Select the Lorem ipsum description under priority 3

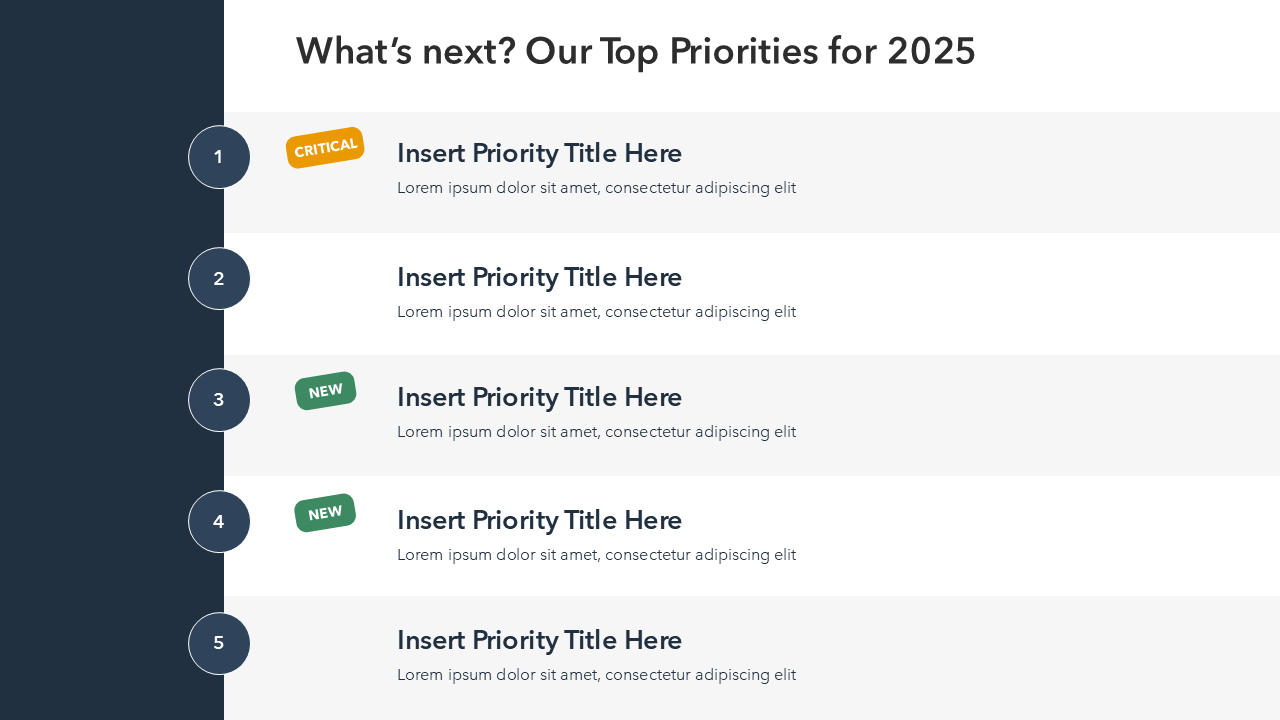point(596,432)
